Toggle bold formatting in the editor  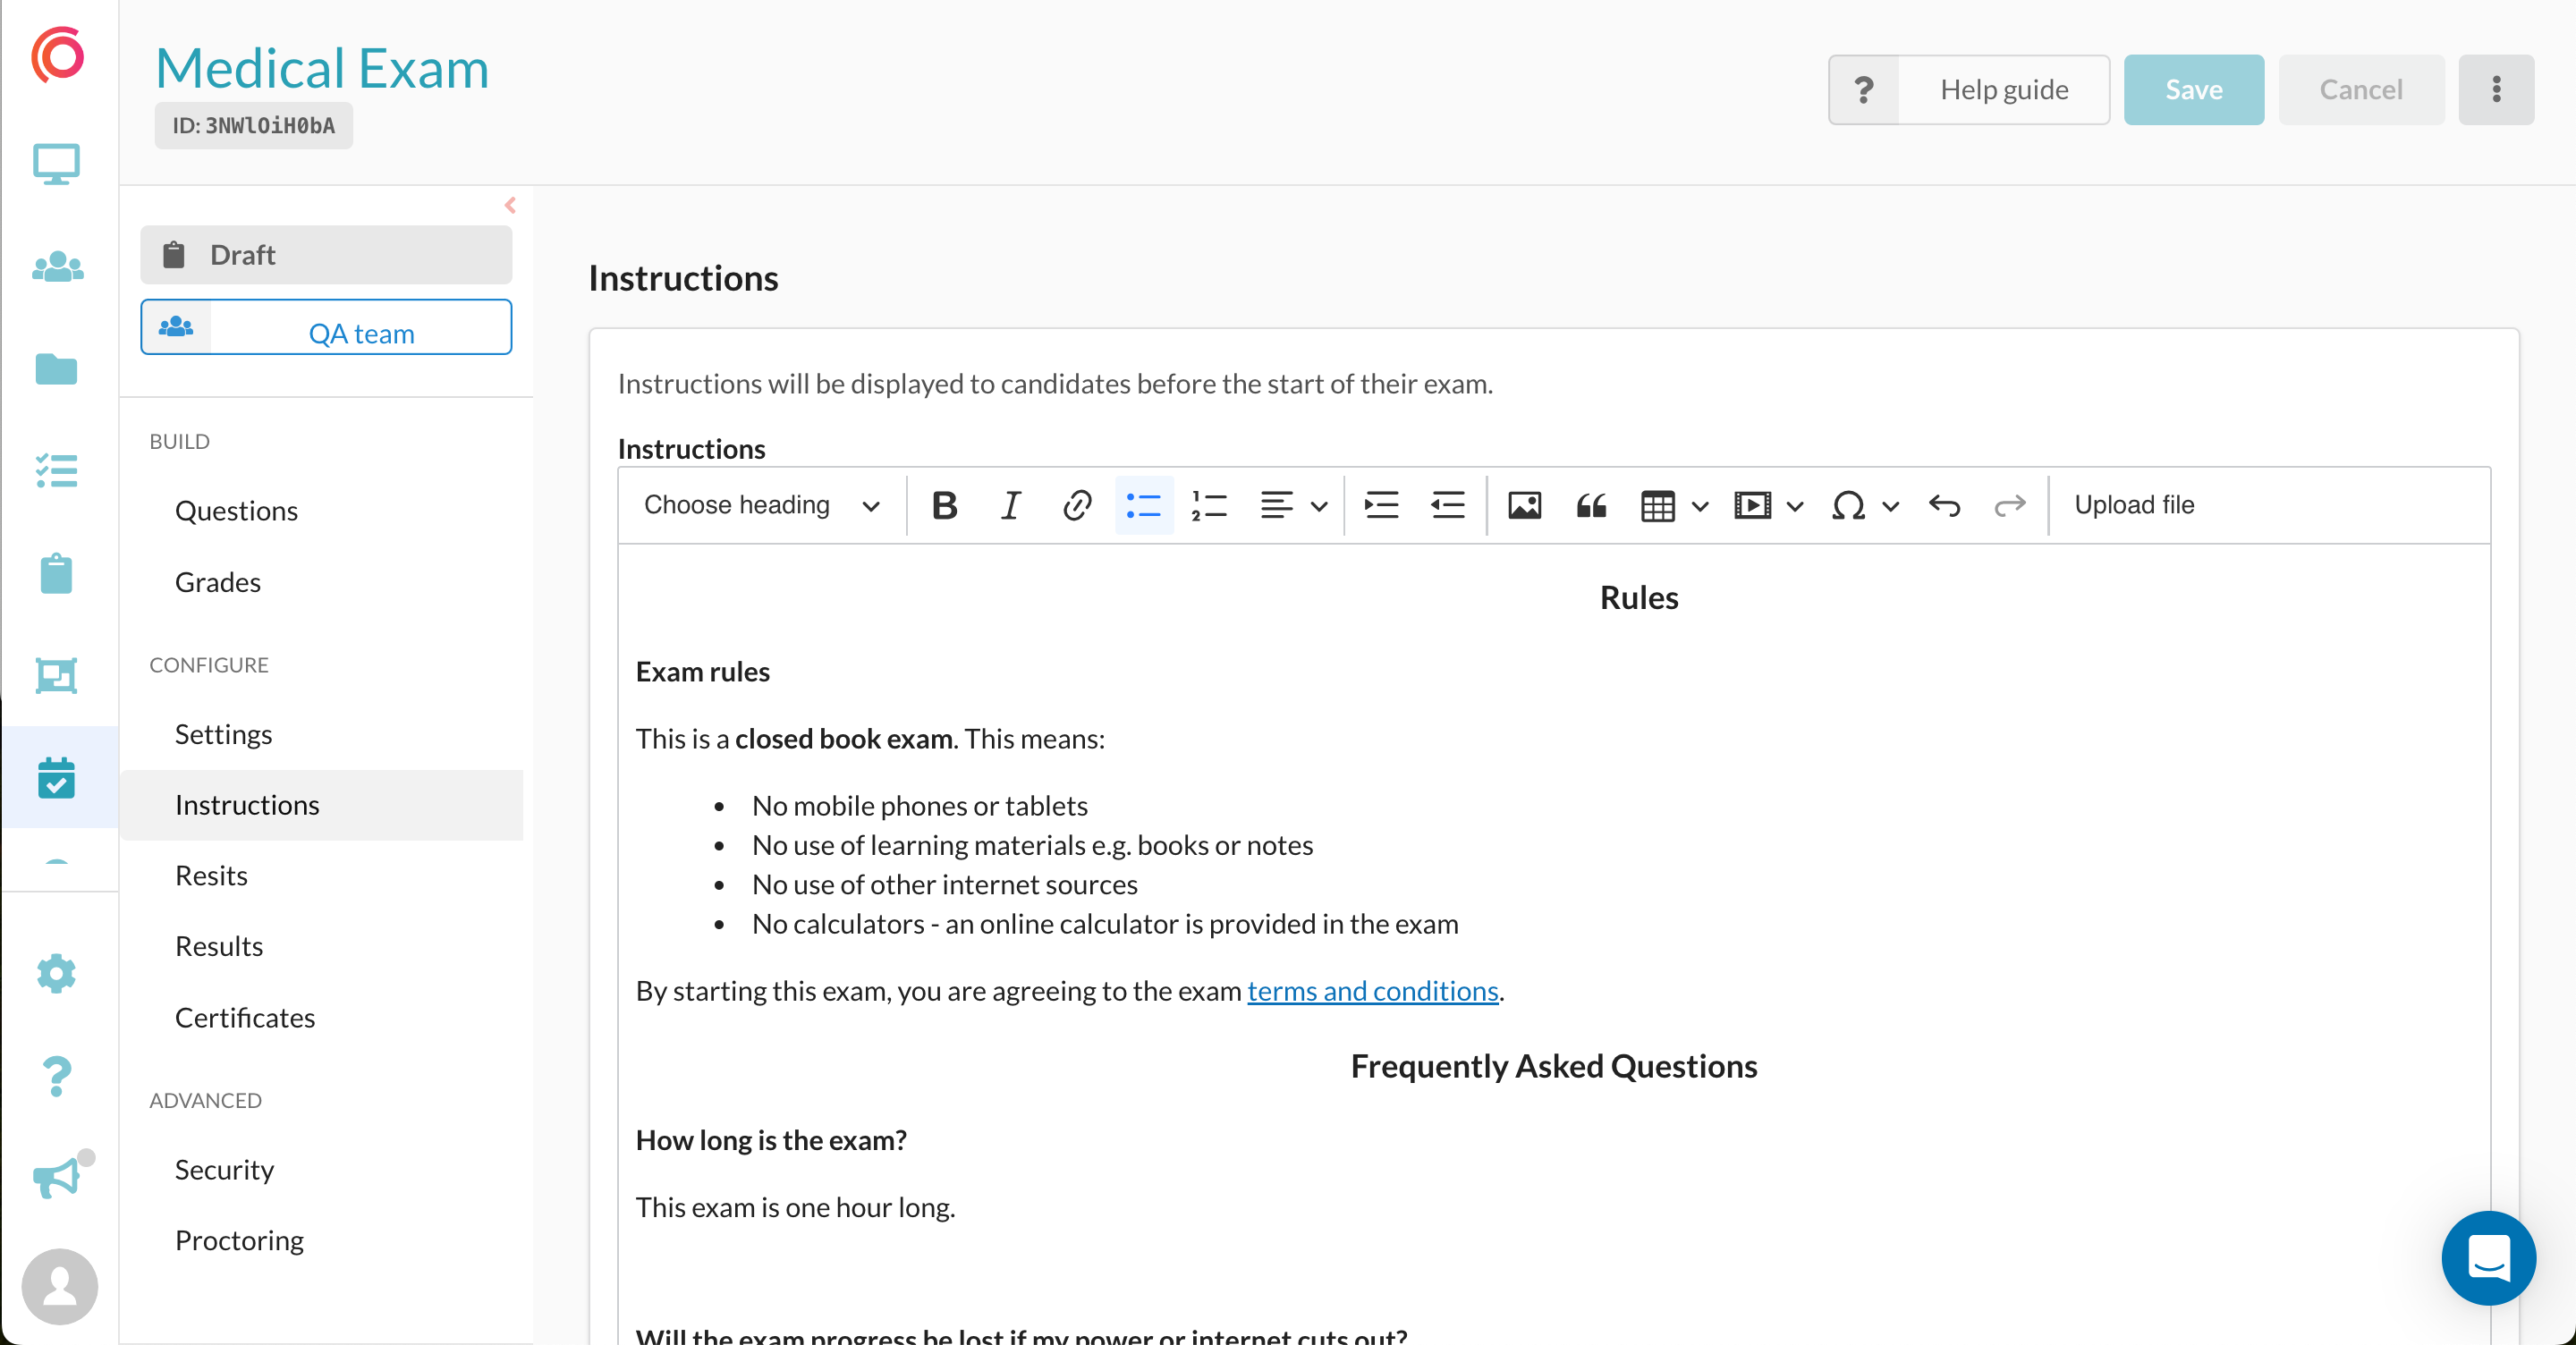(944, 505)
